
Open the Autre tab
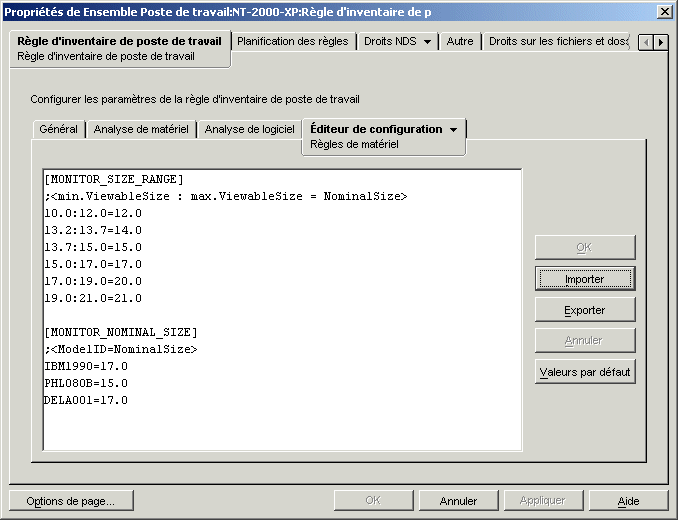pos(460,41)
